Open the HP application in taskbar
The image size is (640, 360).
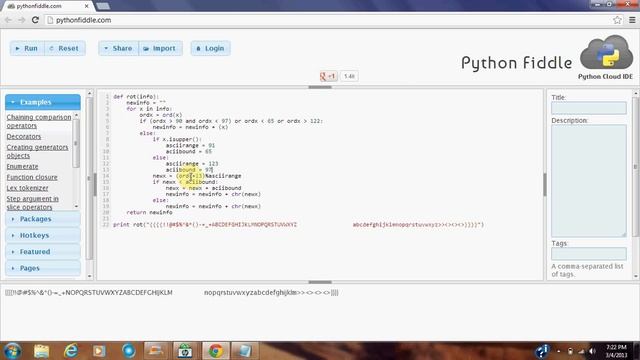coord(185,351)
